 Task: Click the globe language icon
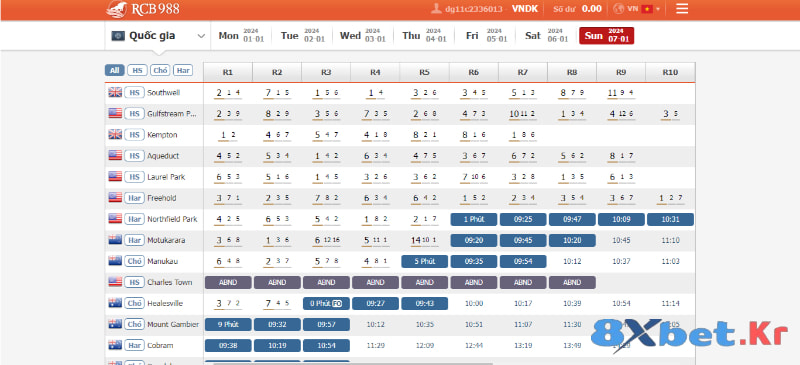point(619,9)
